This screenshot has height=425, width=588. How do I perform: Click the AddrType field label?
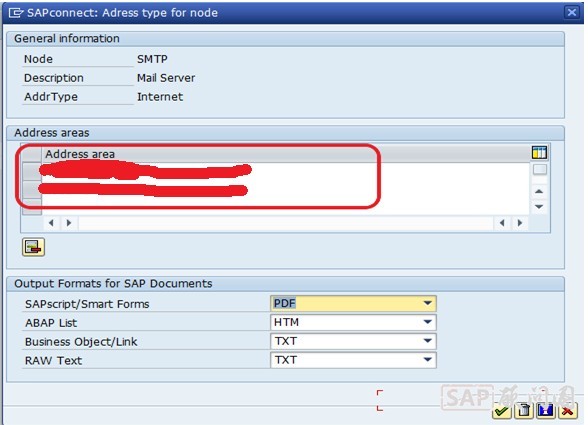[51, 97]
